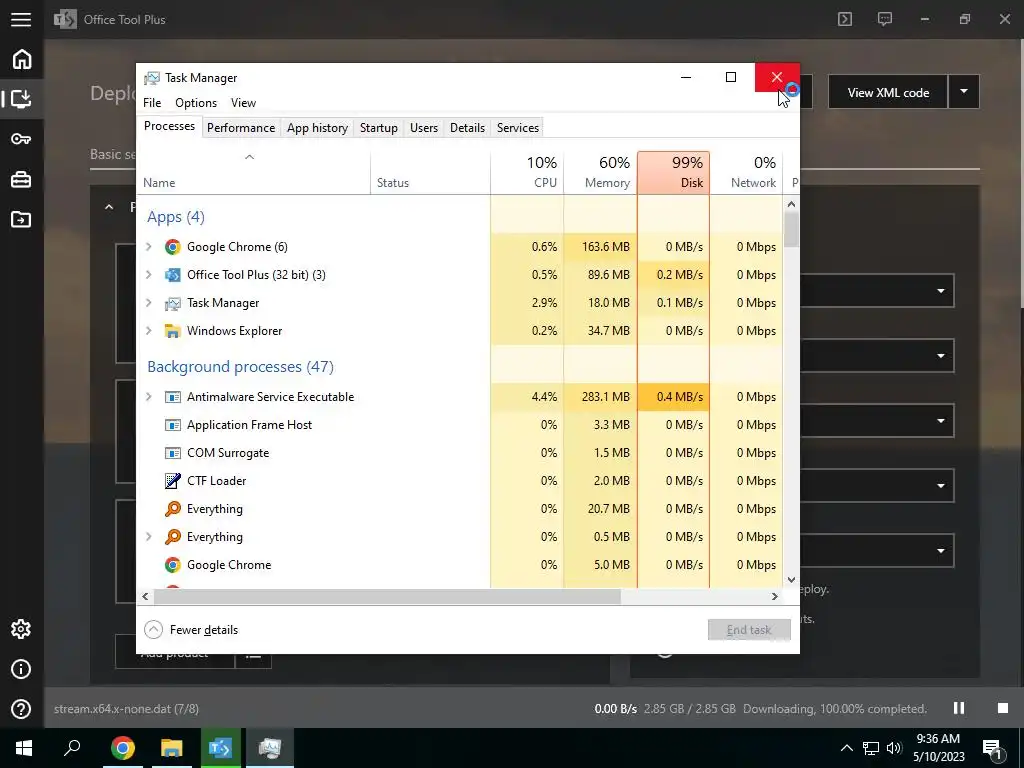Screen dimensions: 1024x768
Task: Open the File menu in Task Manager
Action: click(x=152, y=103)
